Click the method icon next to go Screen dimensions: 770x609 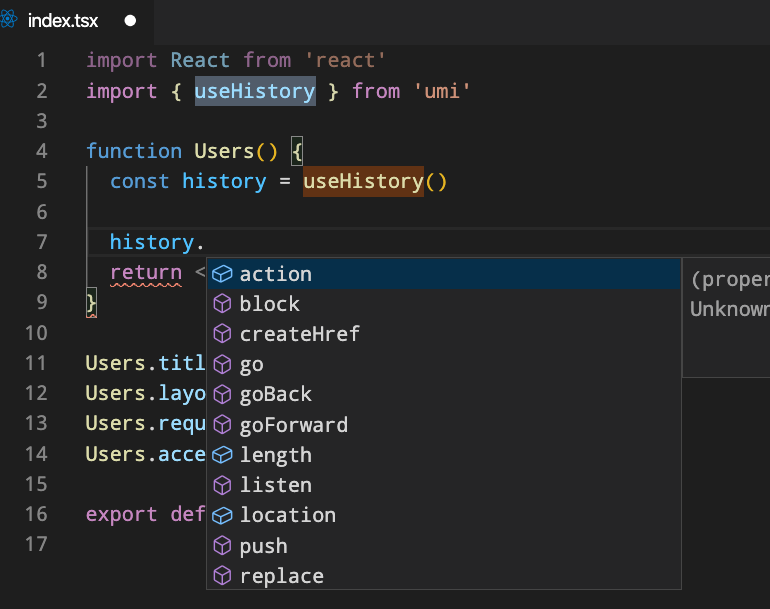tap(222, 364)
